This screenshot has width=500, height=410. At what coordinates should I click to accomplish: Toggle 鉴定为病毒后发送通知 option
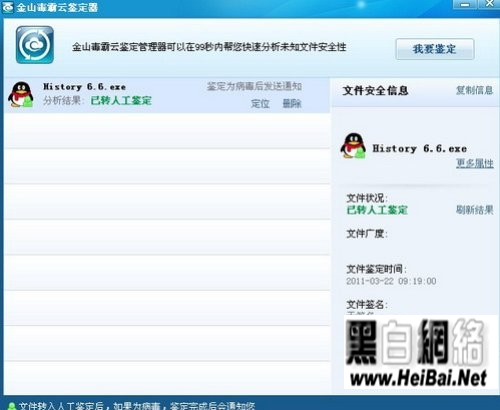254,86
